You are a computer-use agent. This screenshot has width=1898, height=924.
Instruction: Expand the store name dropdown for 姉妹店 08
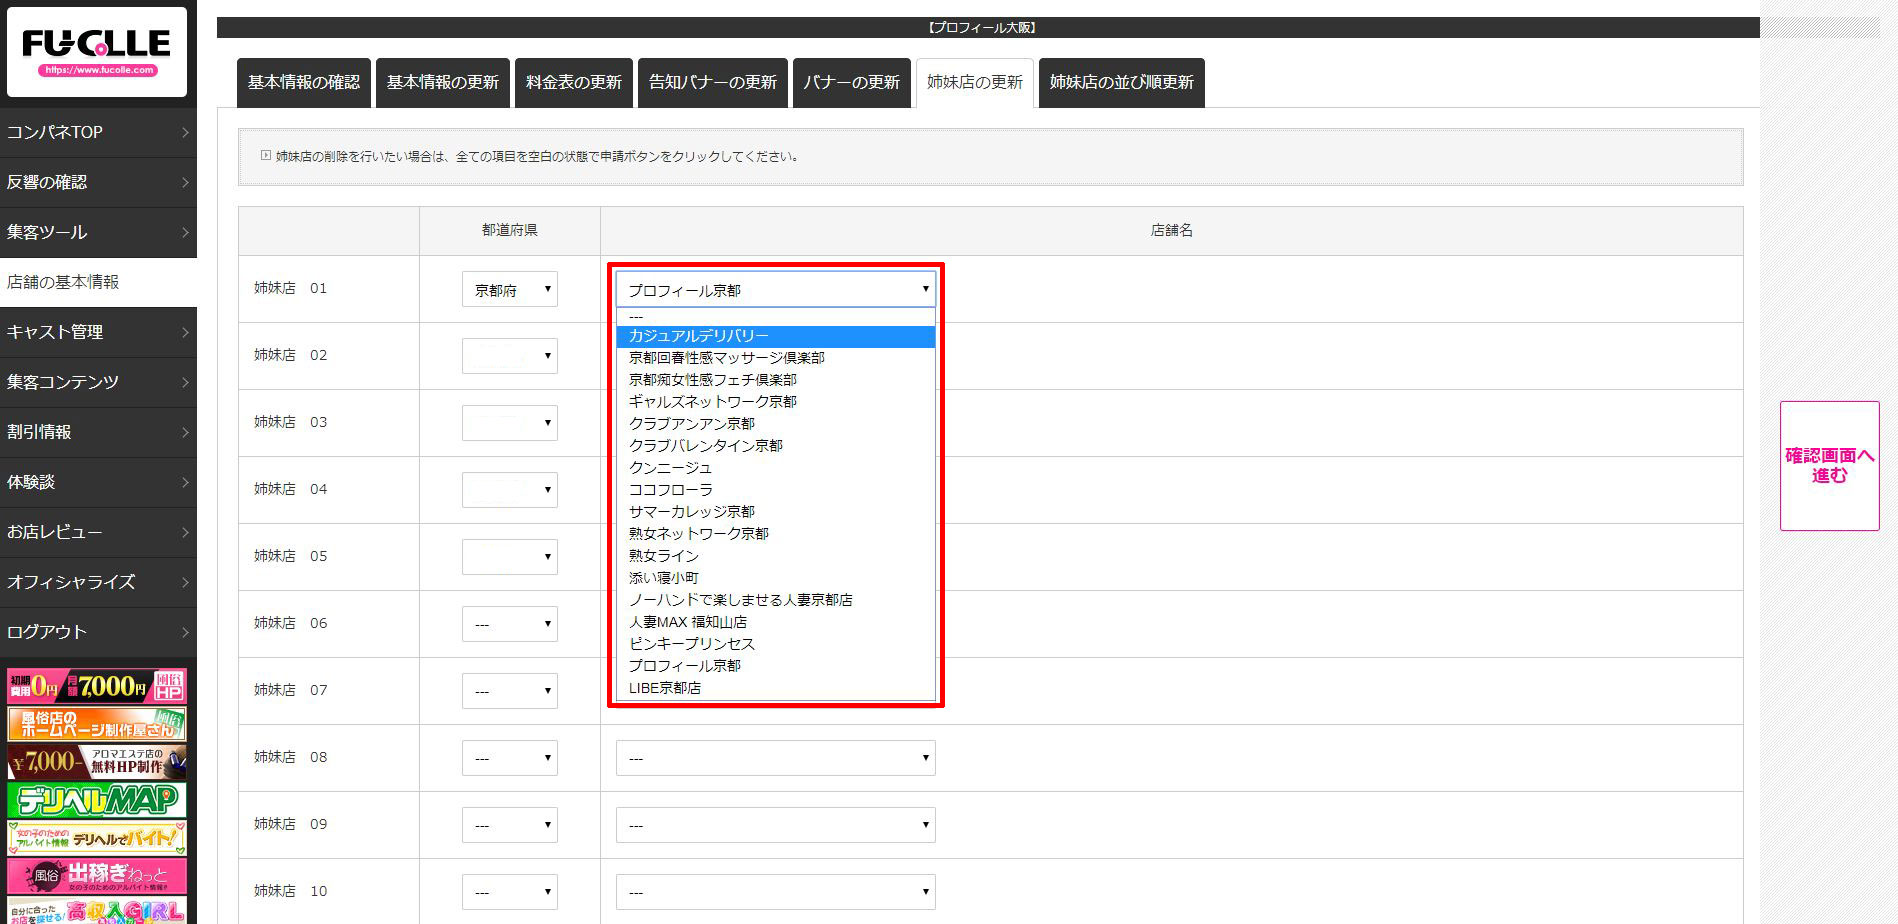[x=775, y=758]
